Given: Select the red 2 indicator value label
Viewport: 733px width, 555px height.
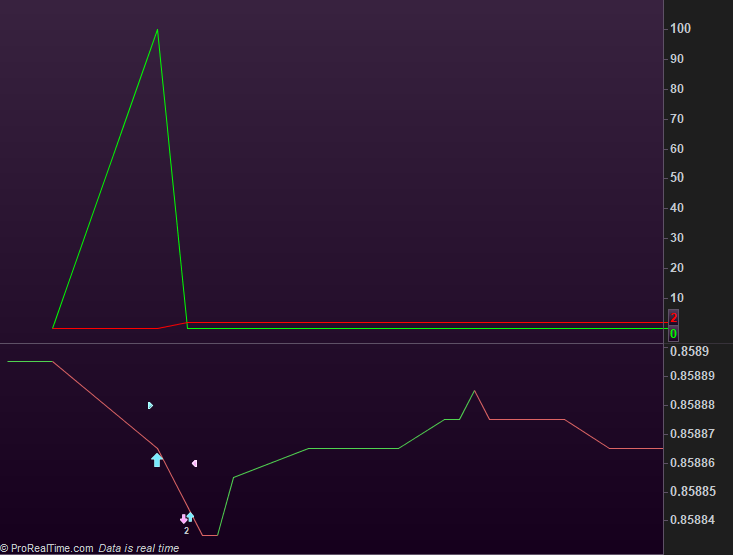Looking at the screenshot, I should coord(673,318).
